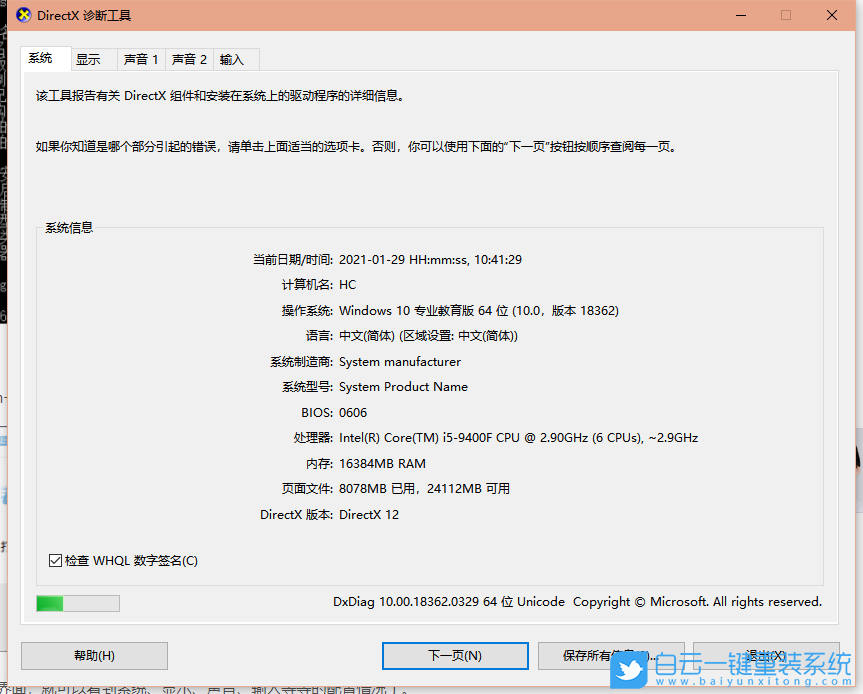The height and width of the screenshot is (694, 863).
Task: Select the 系统 tab
Action: 43,58
